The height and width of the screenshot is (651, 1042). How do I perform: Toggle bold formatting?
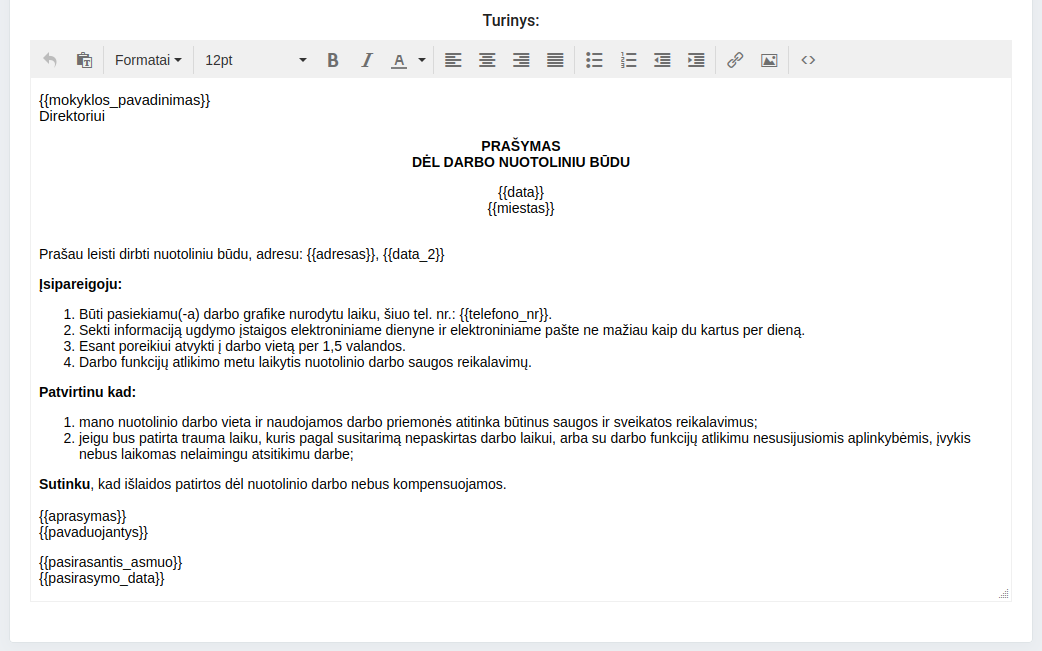(333, 60)
